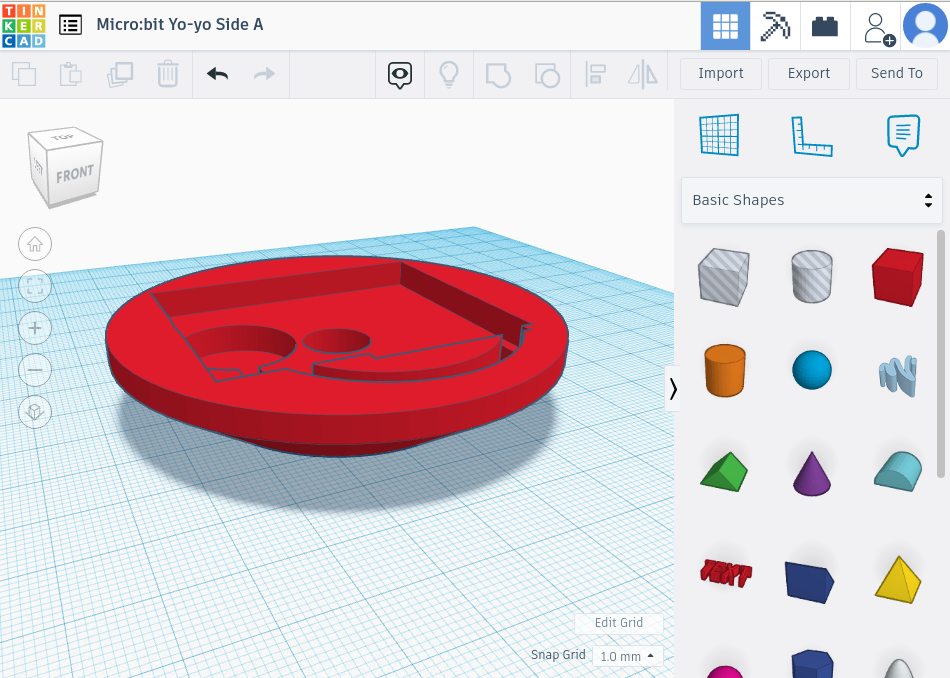Image resolution: width=950 pixels, height=678 pixels.
Task: Select the Mirror tool
Action: [x=642, y=74]
